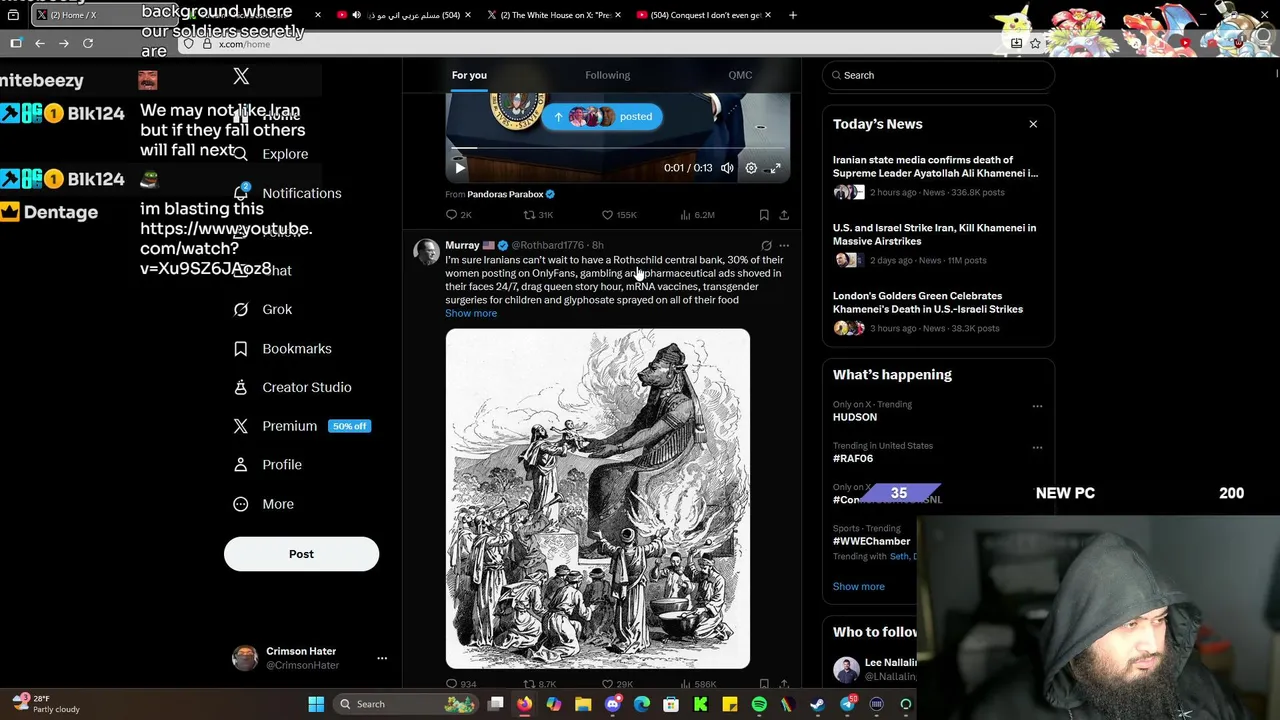Open the engraving image in Murray's post

(598, 498)
